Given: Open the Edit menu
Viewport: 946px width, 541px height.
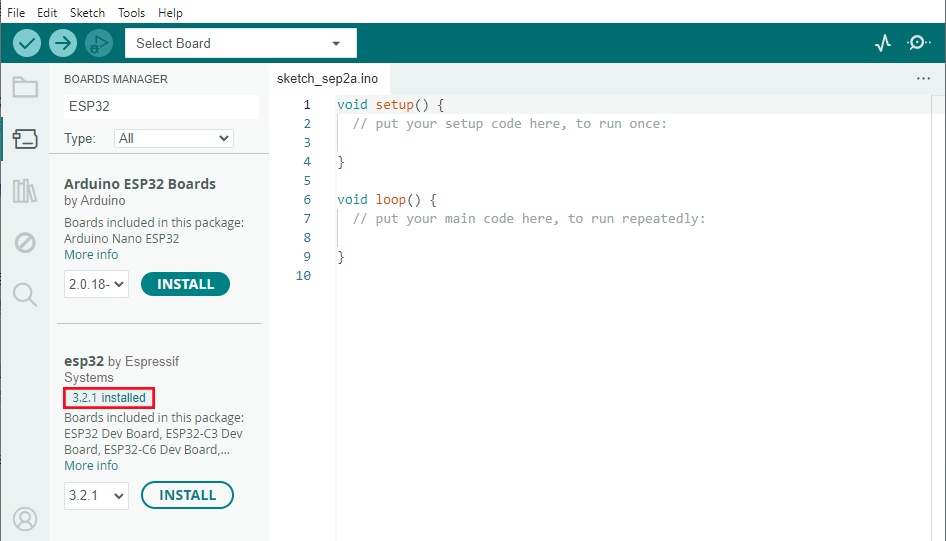Looking at the screenshot, I should (47, 13).
